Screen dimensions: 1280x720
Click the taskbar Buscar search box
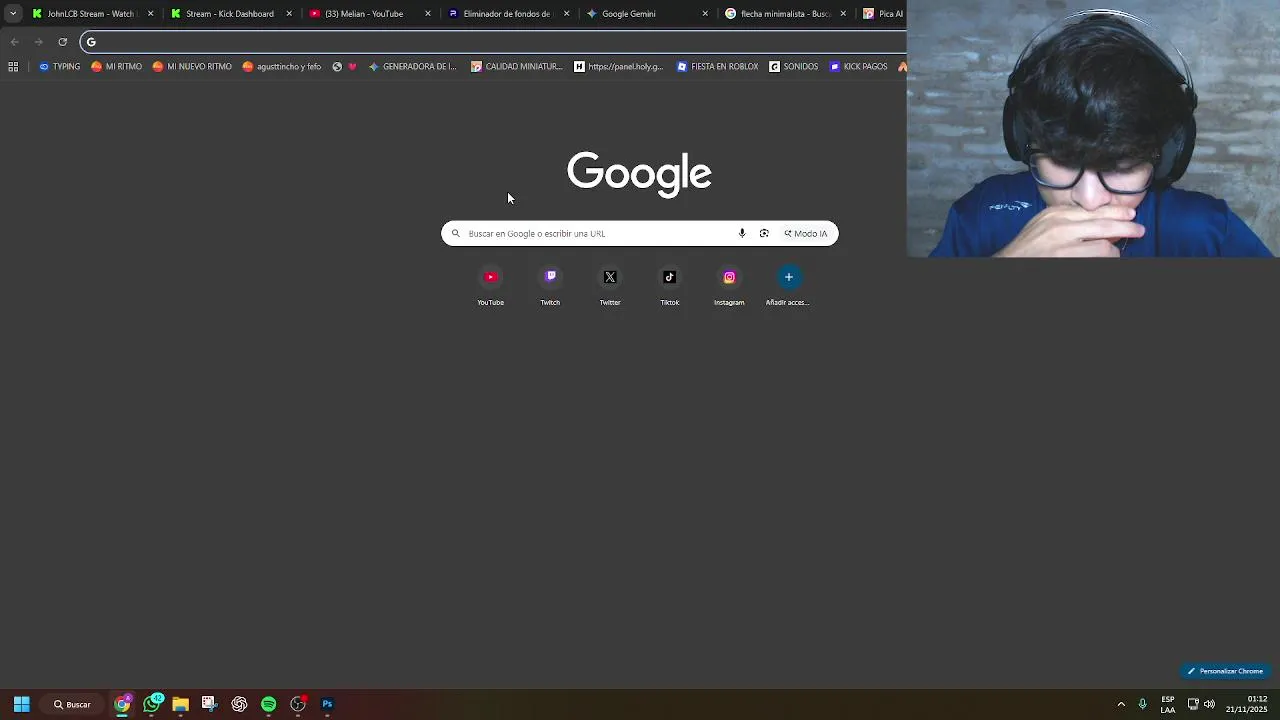[73, 704]
